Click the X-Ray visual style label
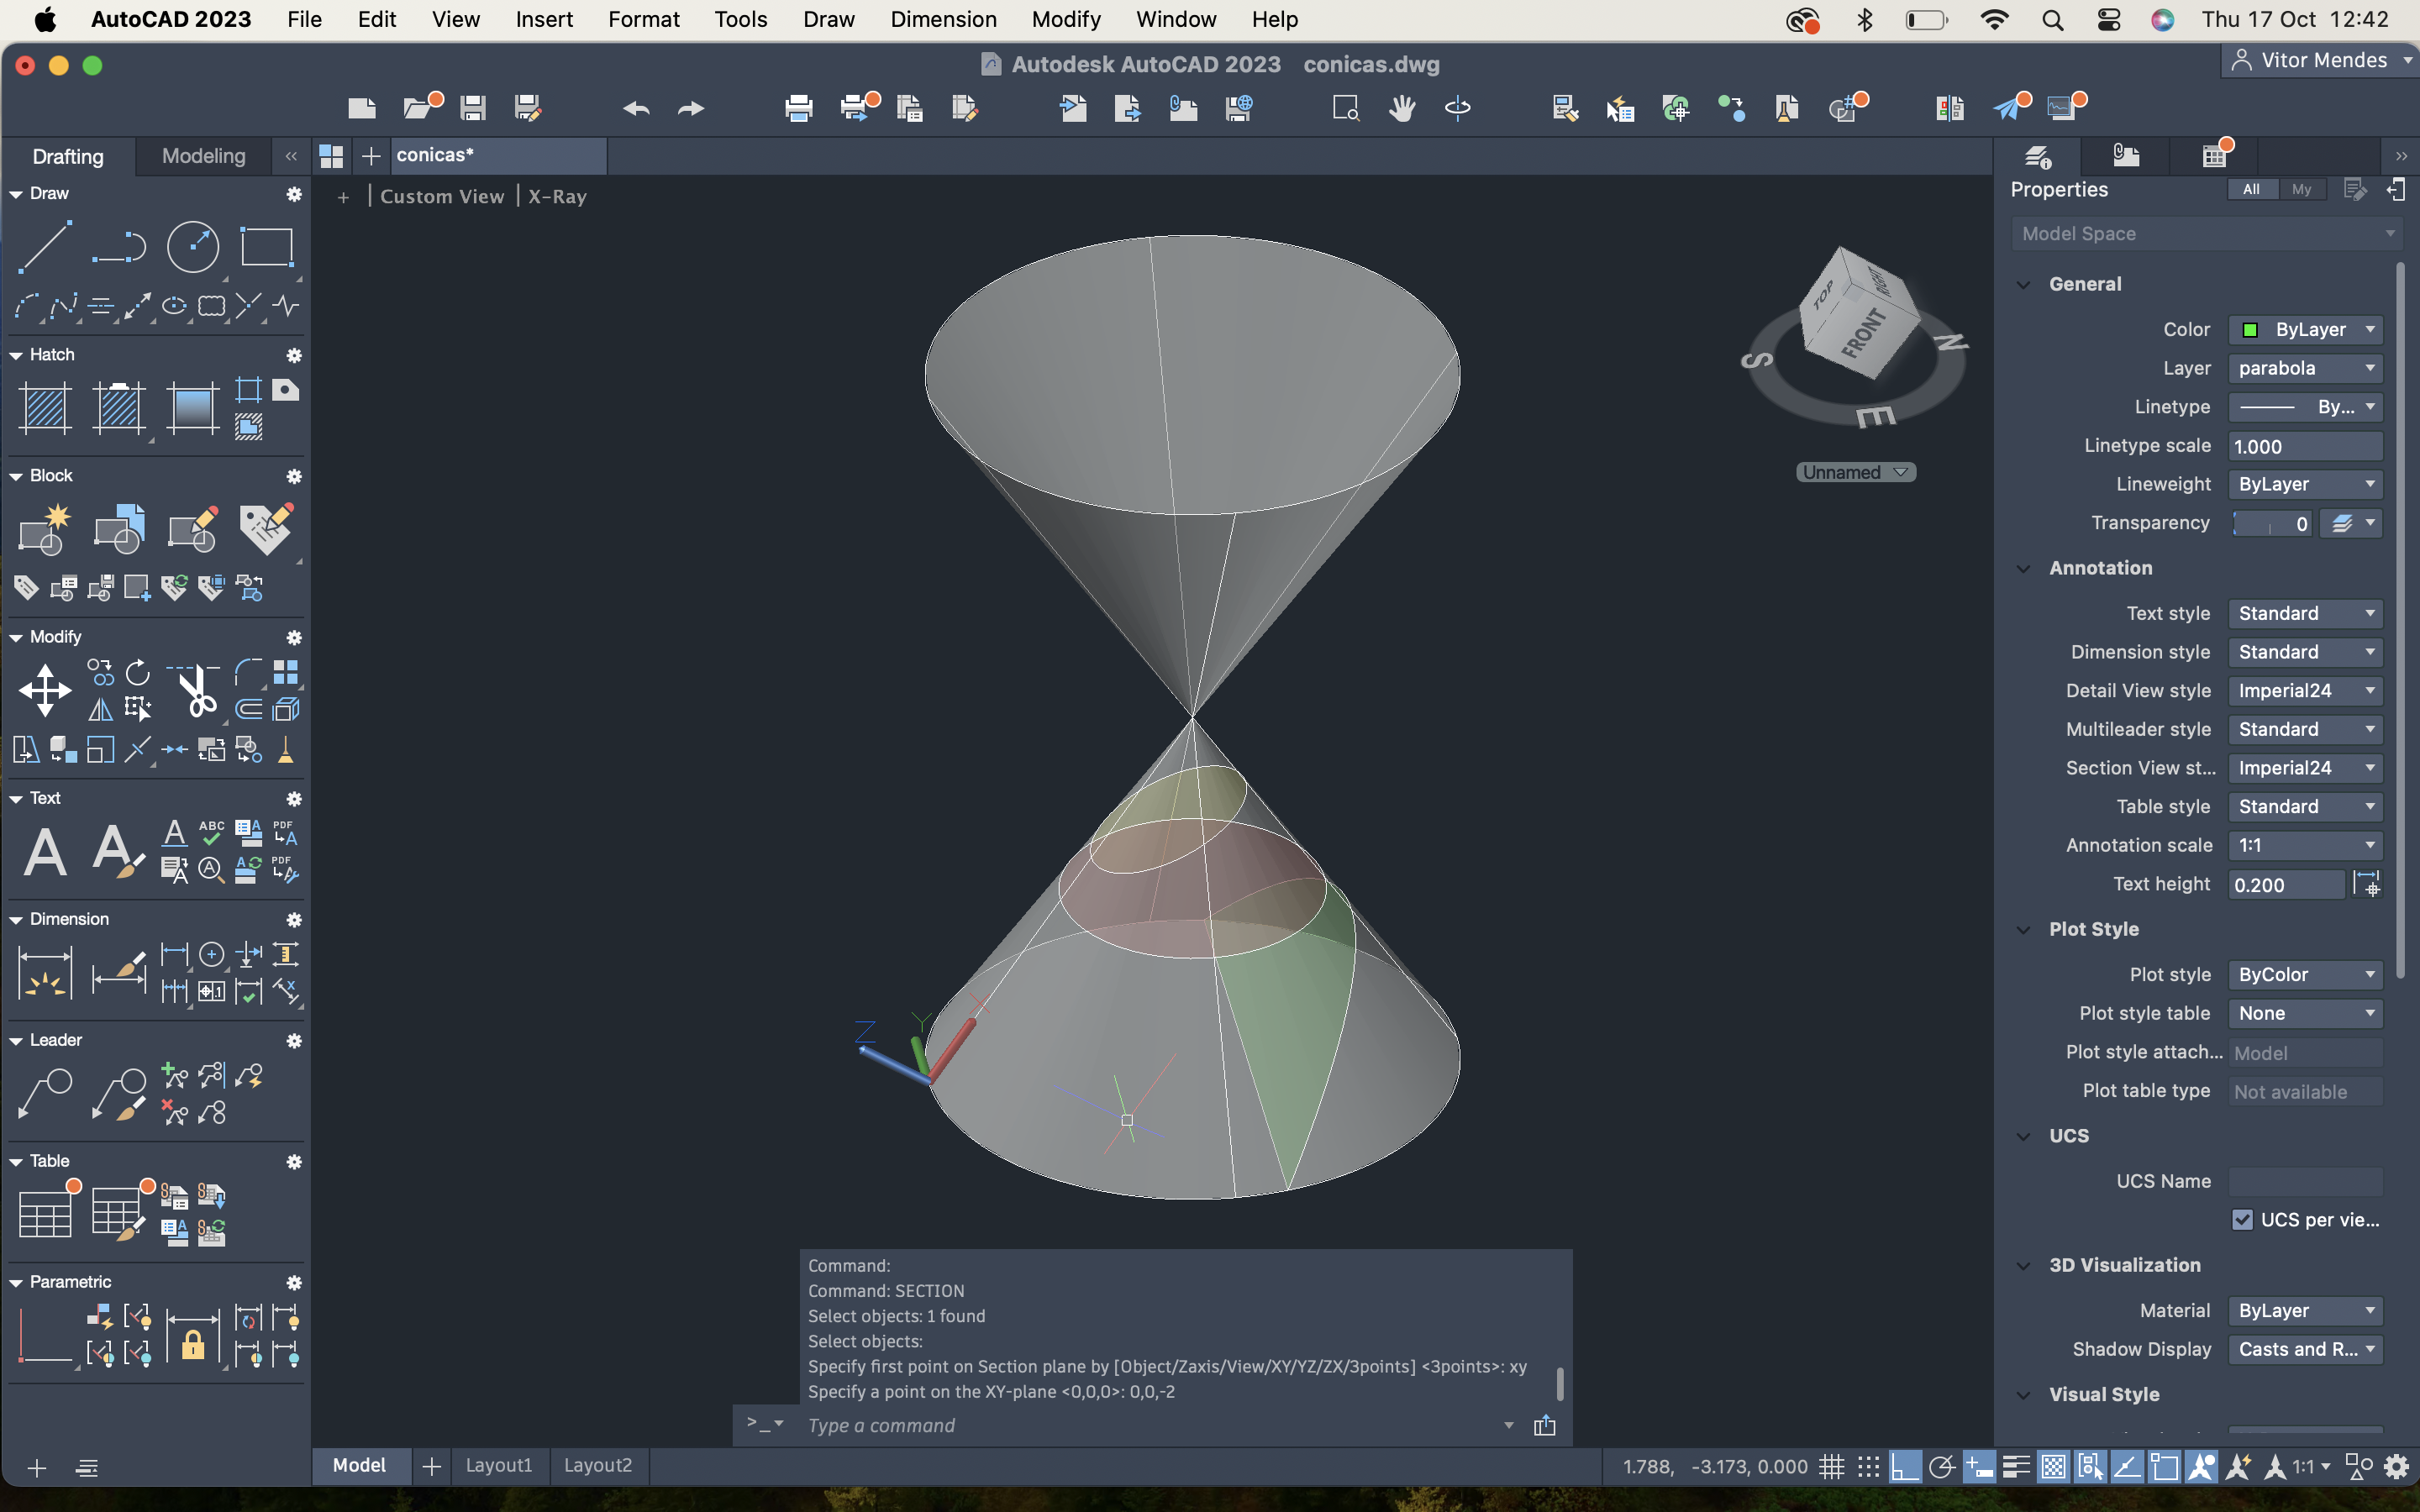The image size is (2420, 1512). pyautogui.click(x=557, y=196)
